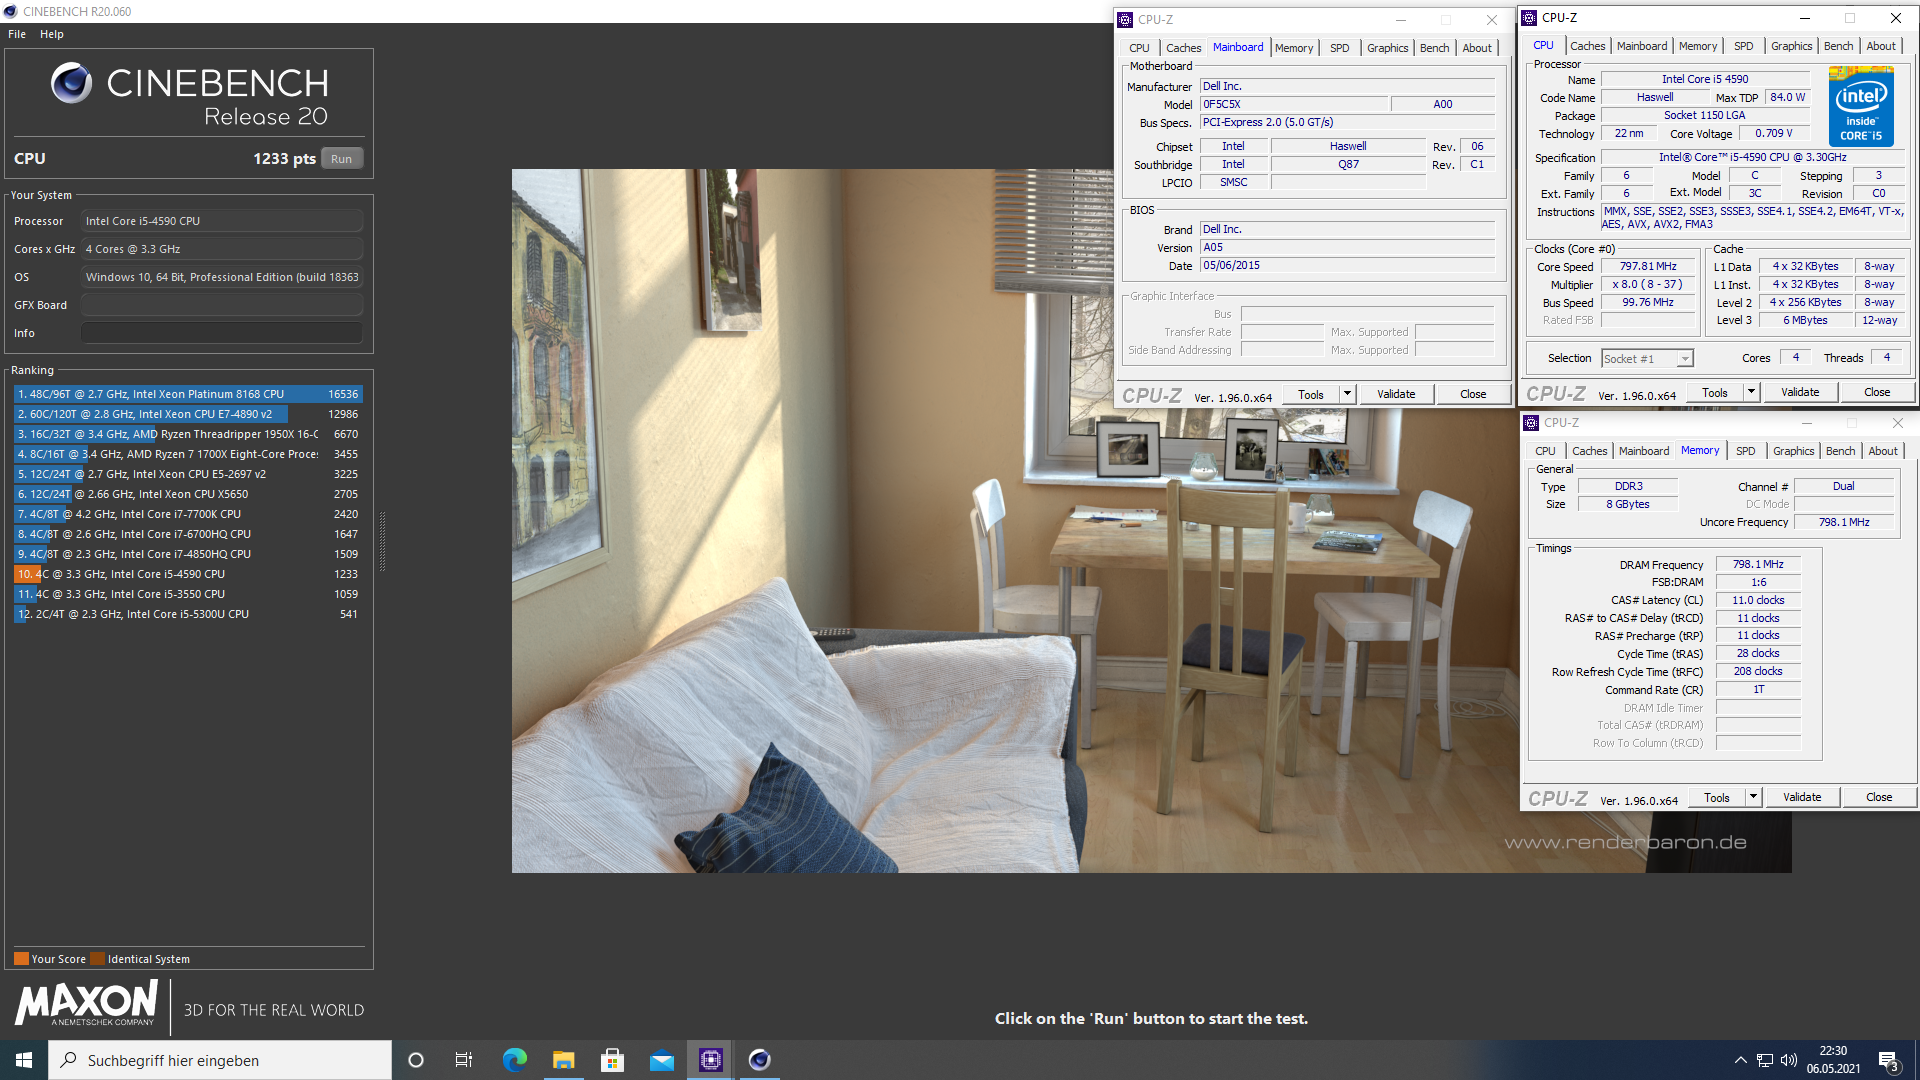Select Graphics tab in Mainboard CPU-Z window
Screen dimensions: 1920x1080
[x=1387, y=48]
